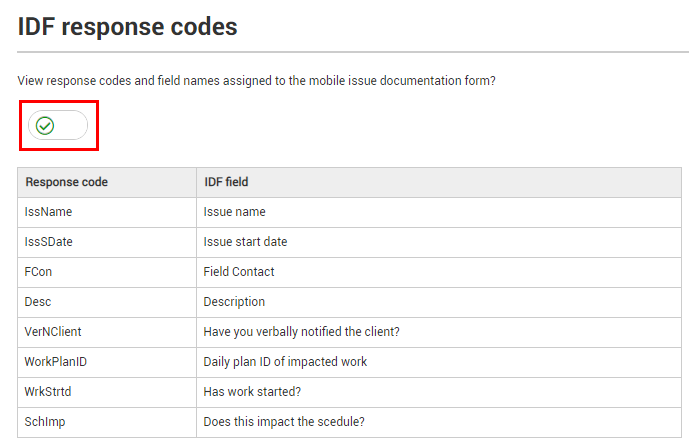
Task: Select the 'Has work started?' cell
Action: coord(439,392)
